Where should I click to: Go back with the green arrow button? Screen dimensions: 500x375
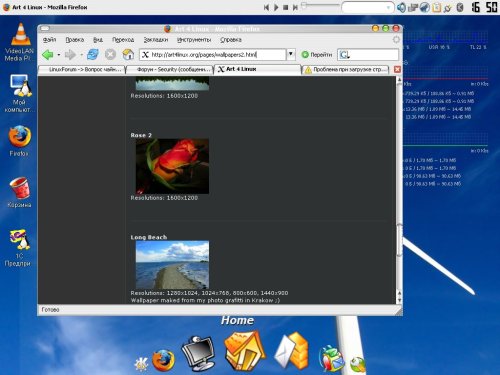point(48,54)
